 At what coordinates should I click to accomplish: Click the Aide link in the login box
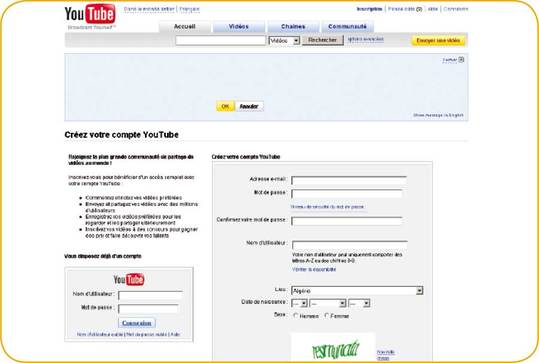(x=175, y=334)
